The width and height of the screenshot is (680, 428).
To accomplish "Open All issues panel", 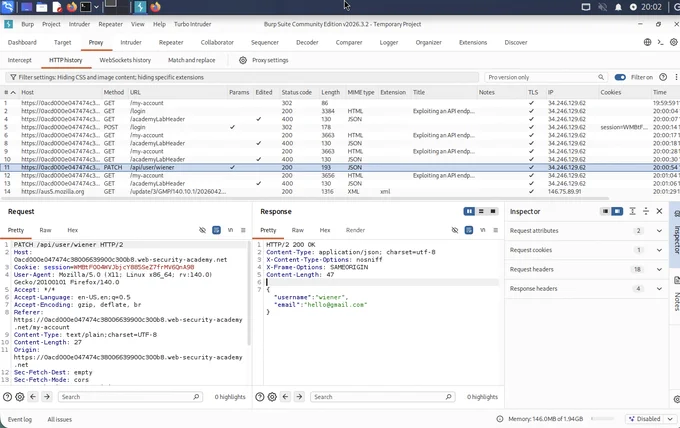I will tap(59, 419).
